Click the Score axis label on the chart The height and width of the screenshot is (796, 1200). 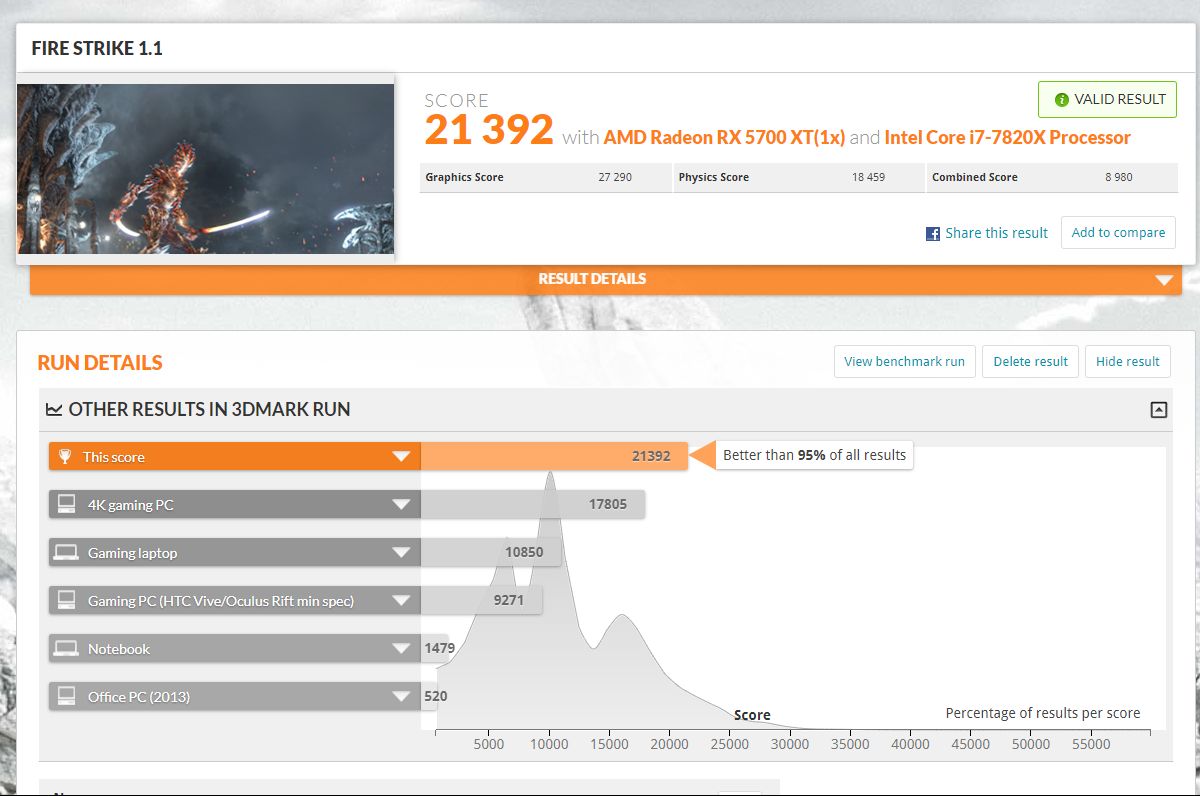[x=752, y=715]
